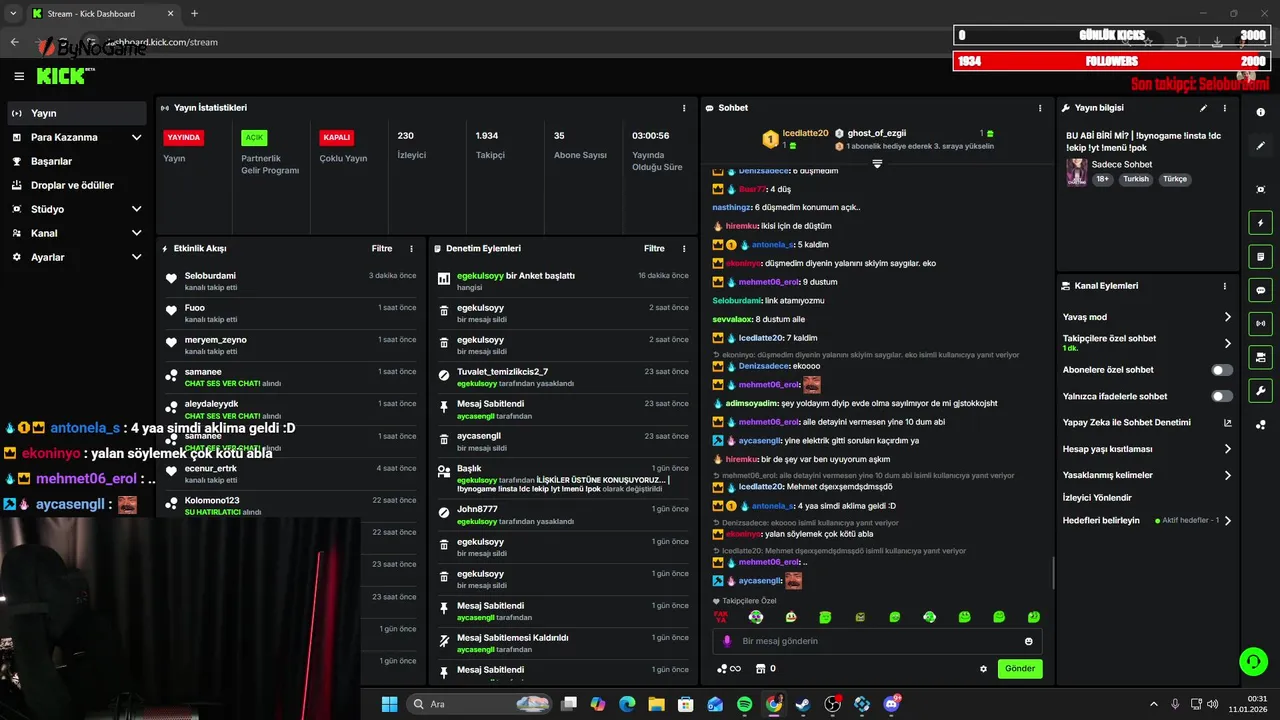Open chat settings gear icon
Screen dimensions: 1280x720
tap(983, 669)
